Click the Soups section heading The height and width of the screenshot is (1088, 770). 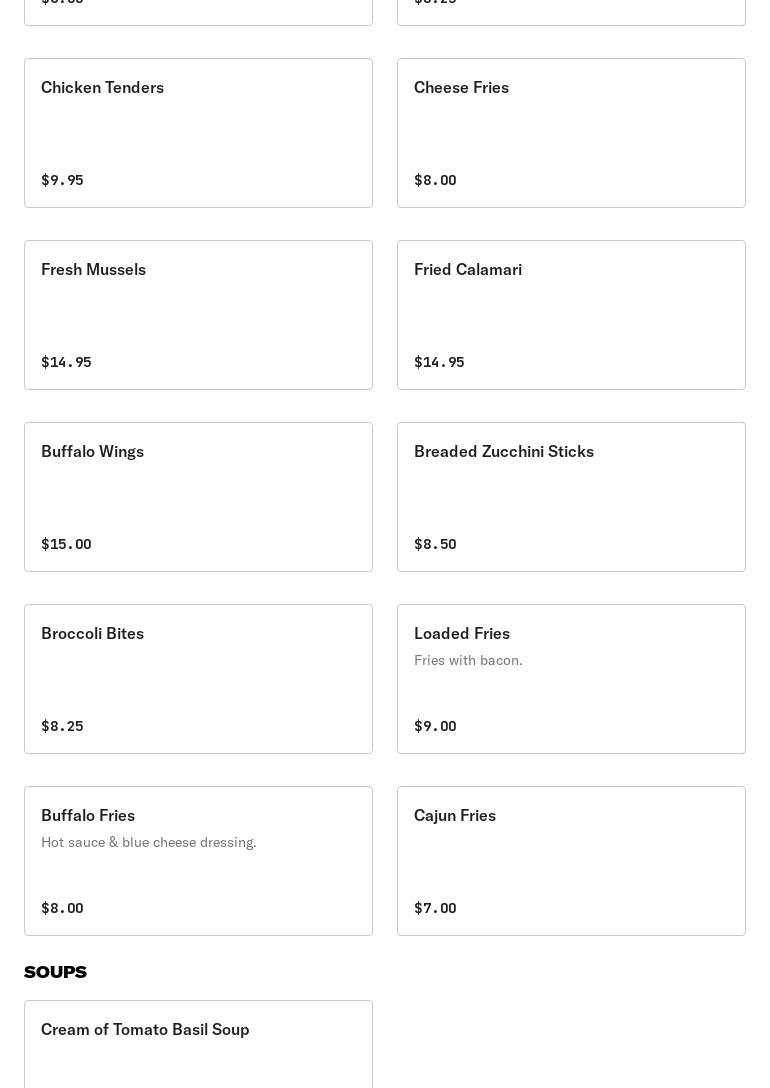pos(56,972)
